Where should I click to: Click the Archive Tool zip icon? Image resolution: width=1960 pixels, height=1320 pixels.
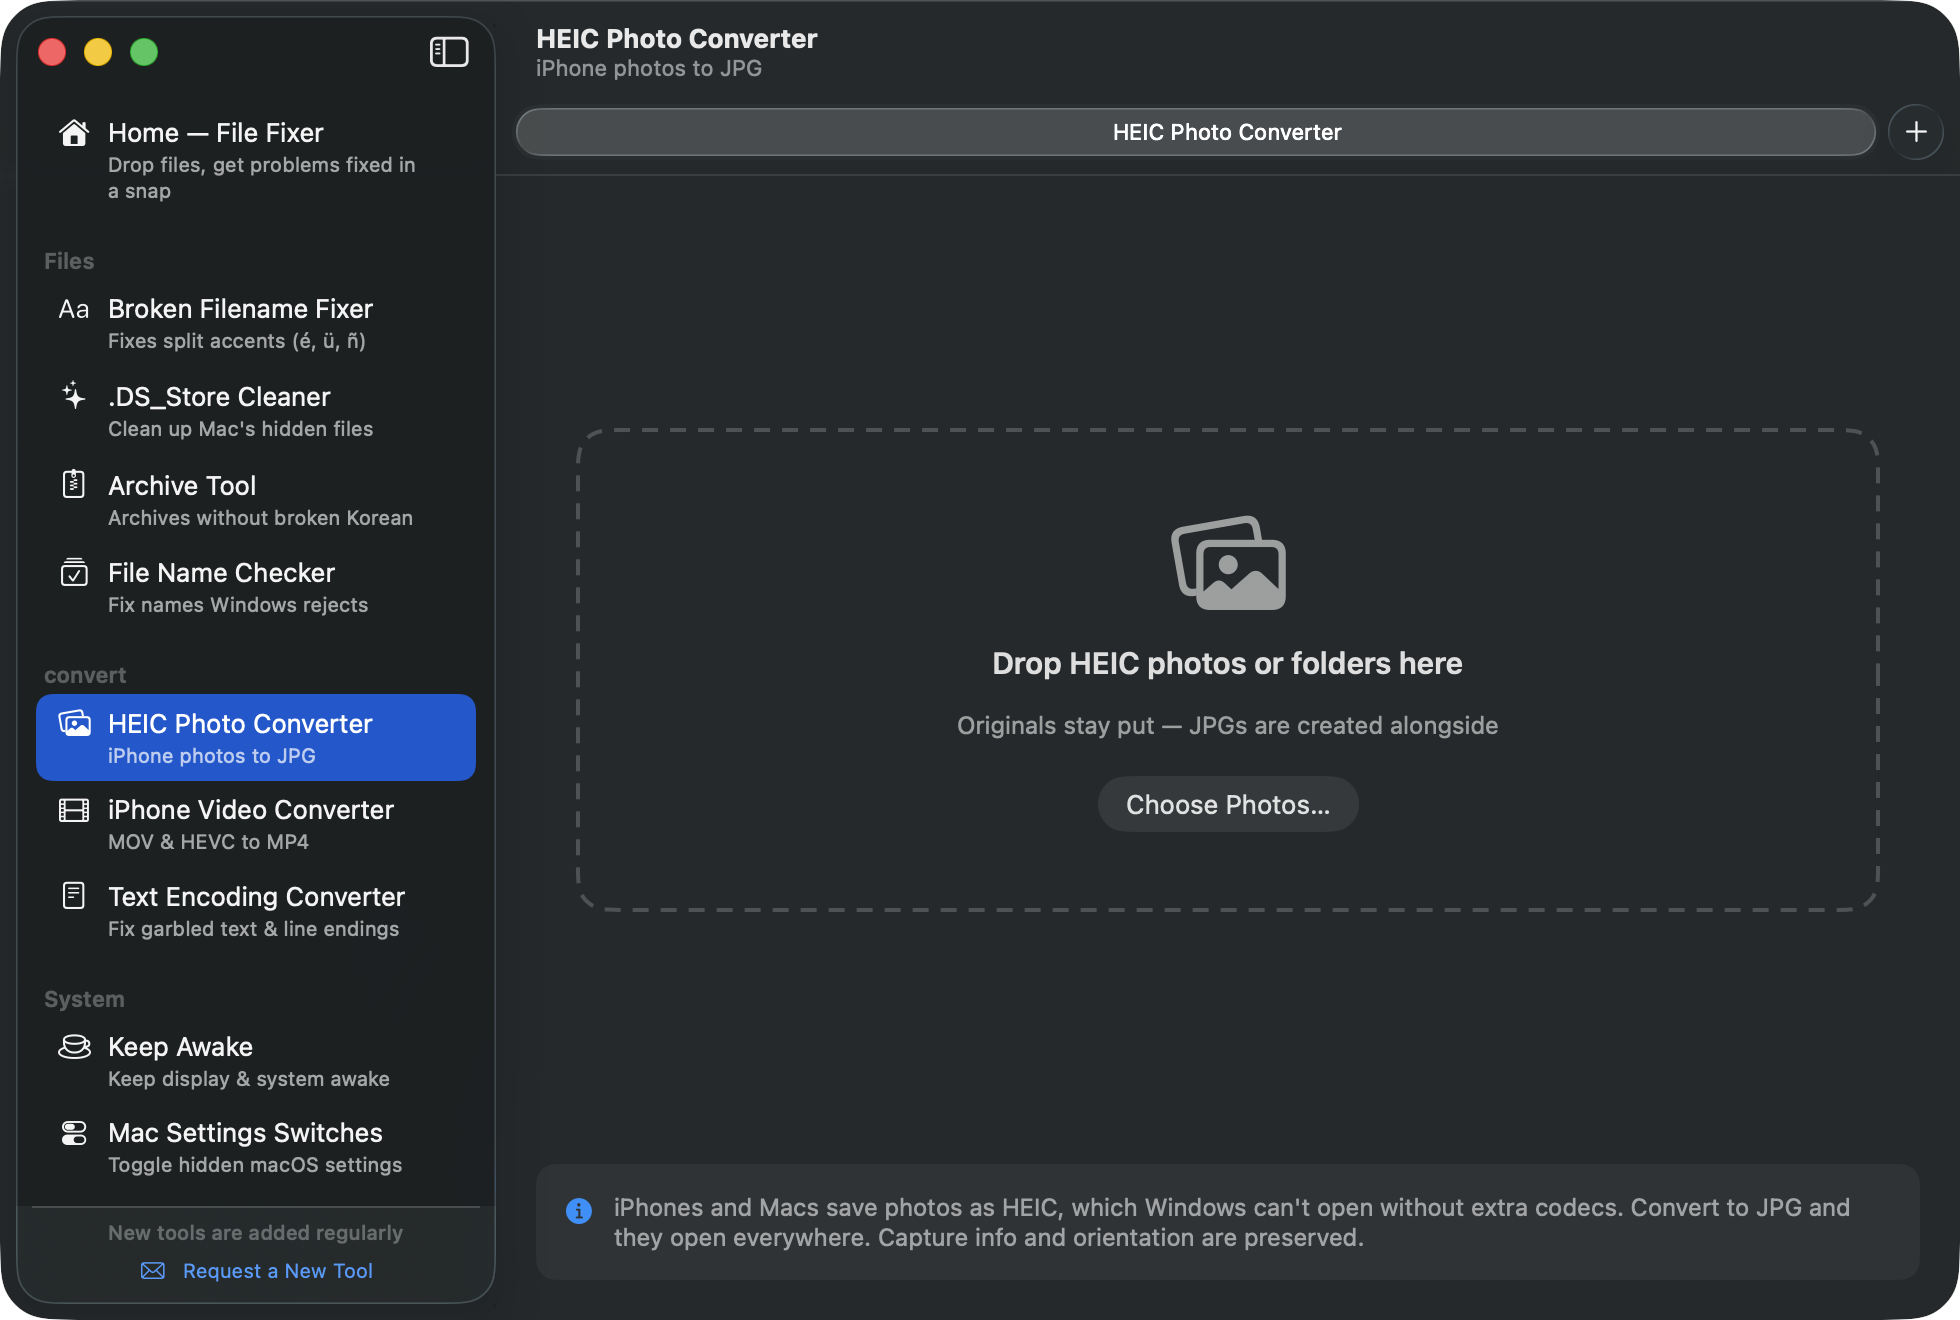[74, 484]
